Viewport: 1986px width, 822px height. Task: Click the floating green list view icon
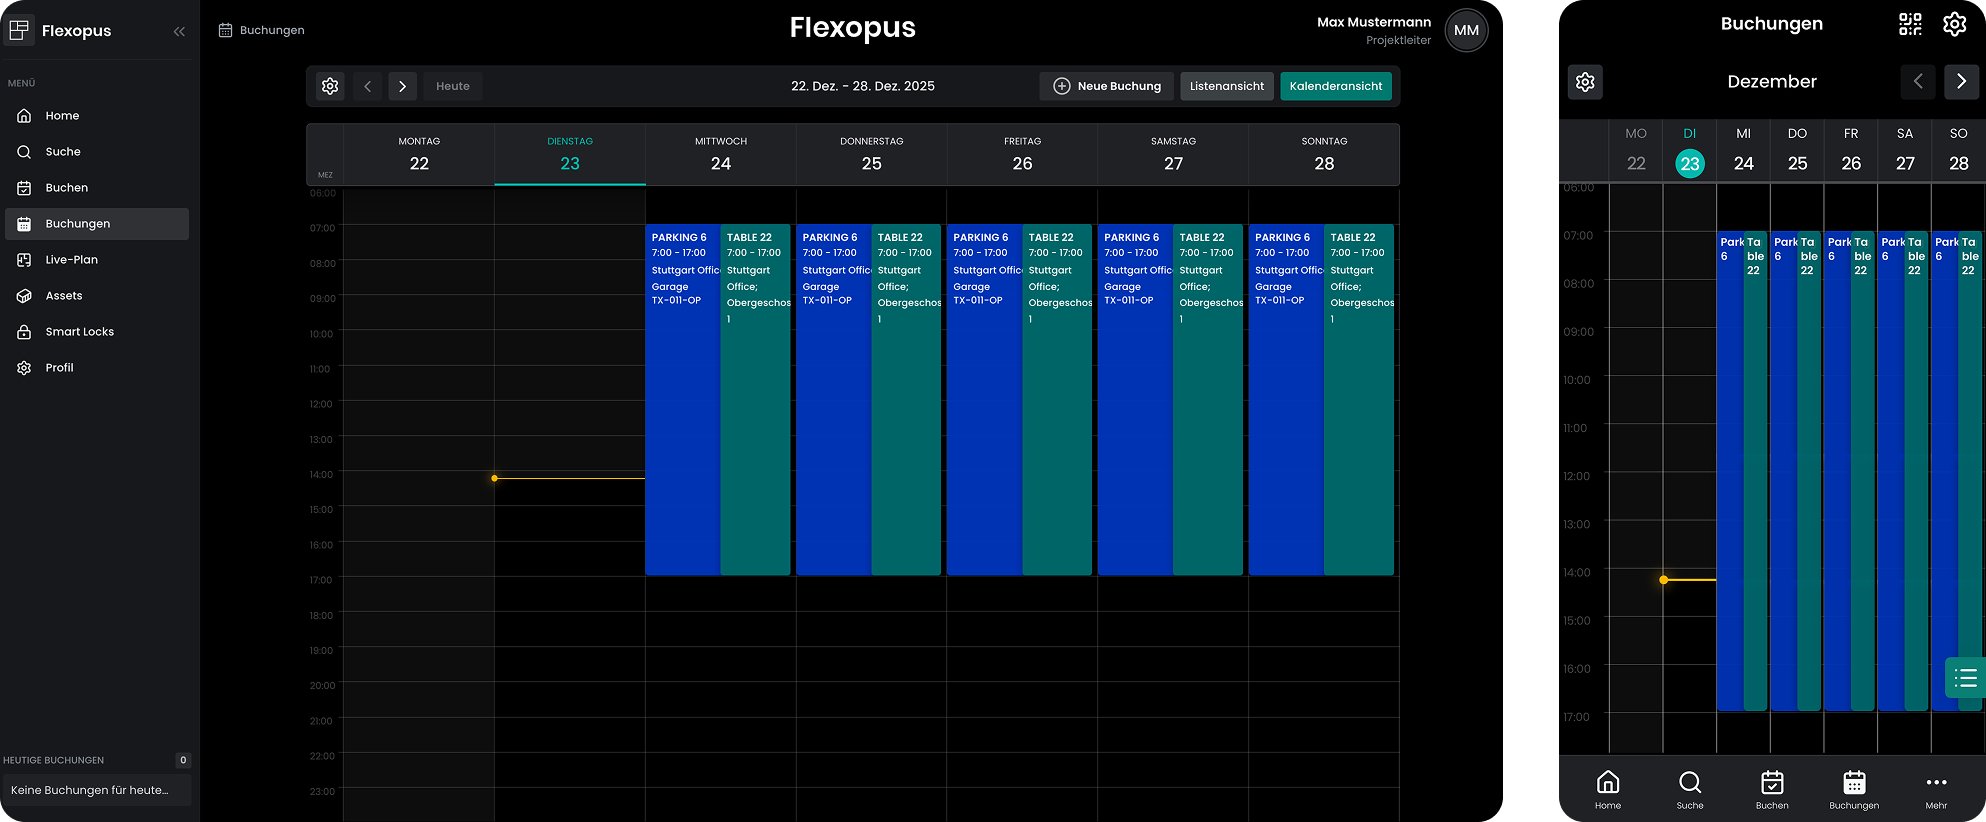pyautogui.click(x=1965, y=678)
